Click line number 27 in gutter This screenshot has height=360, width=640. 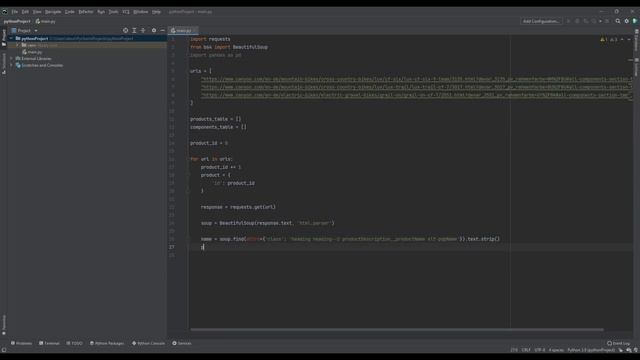click(172, 247)
